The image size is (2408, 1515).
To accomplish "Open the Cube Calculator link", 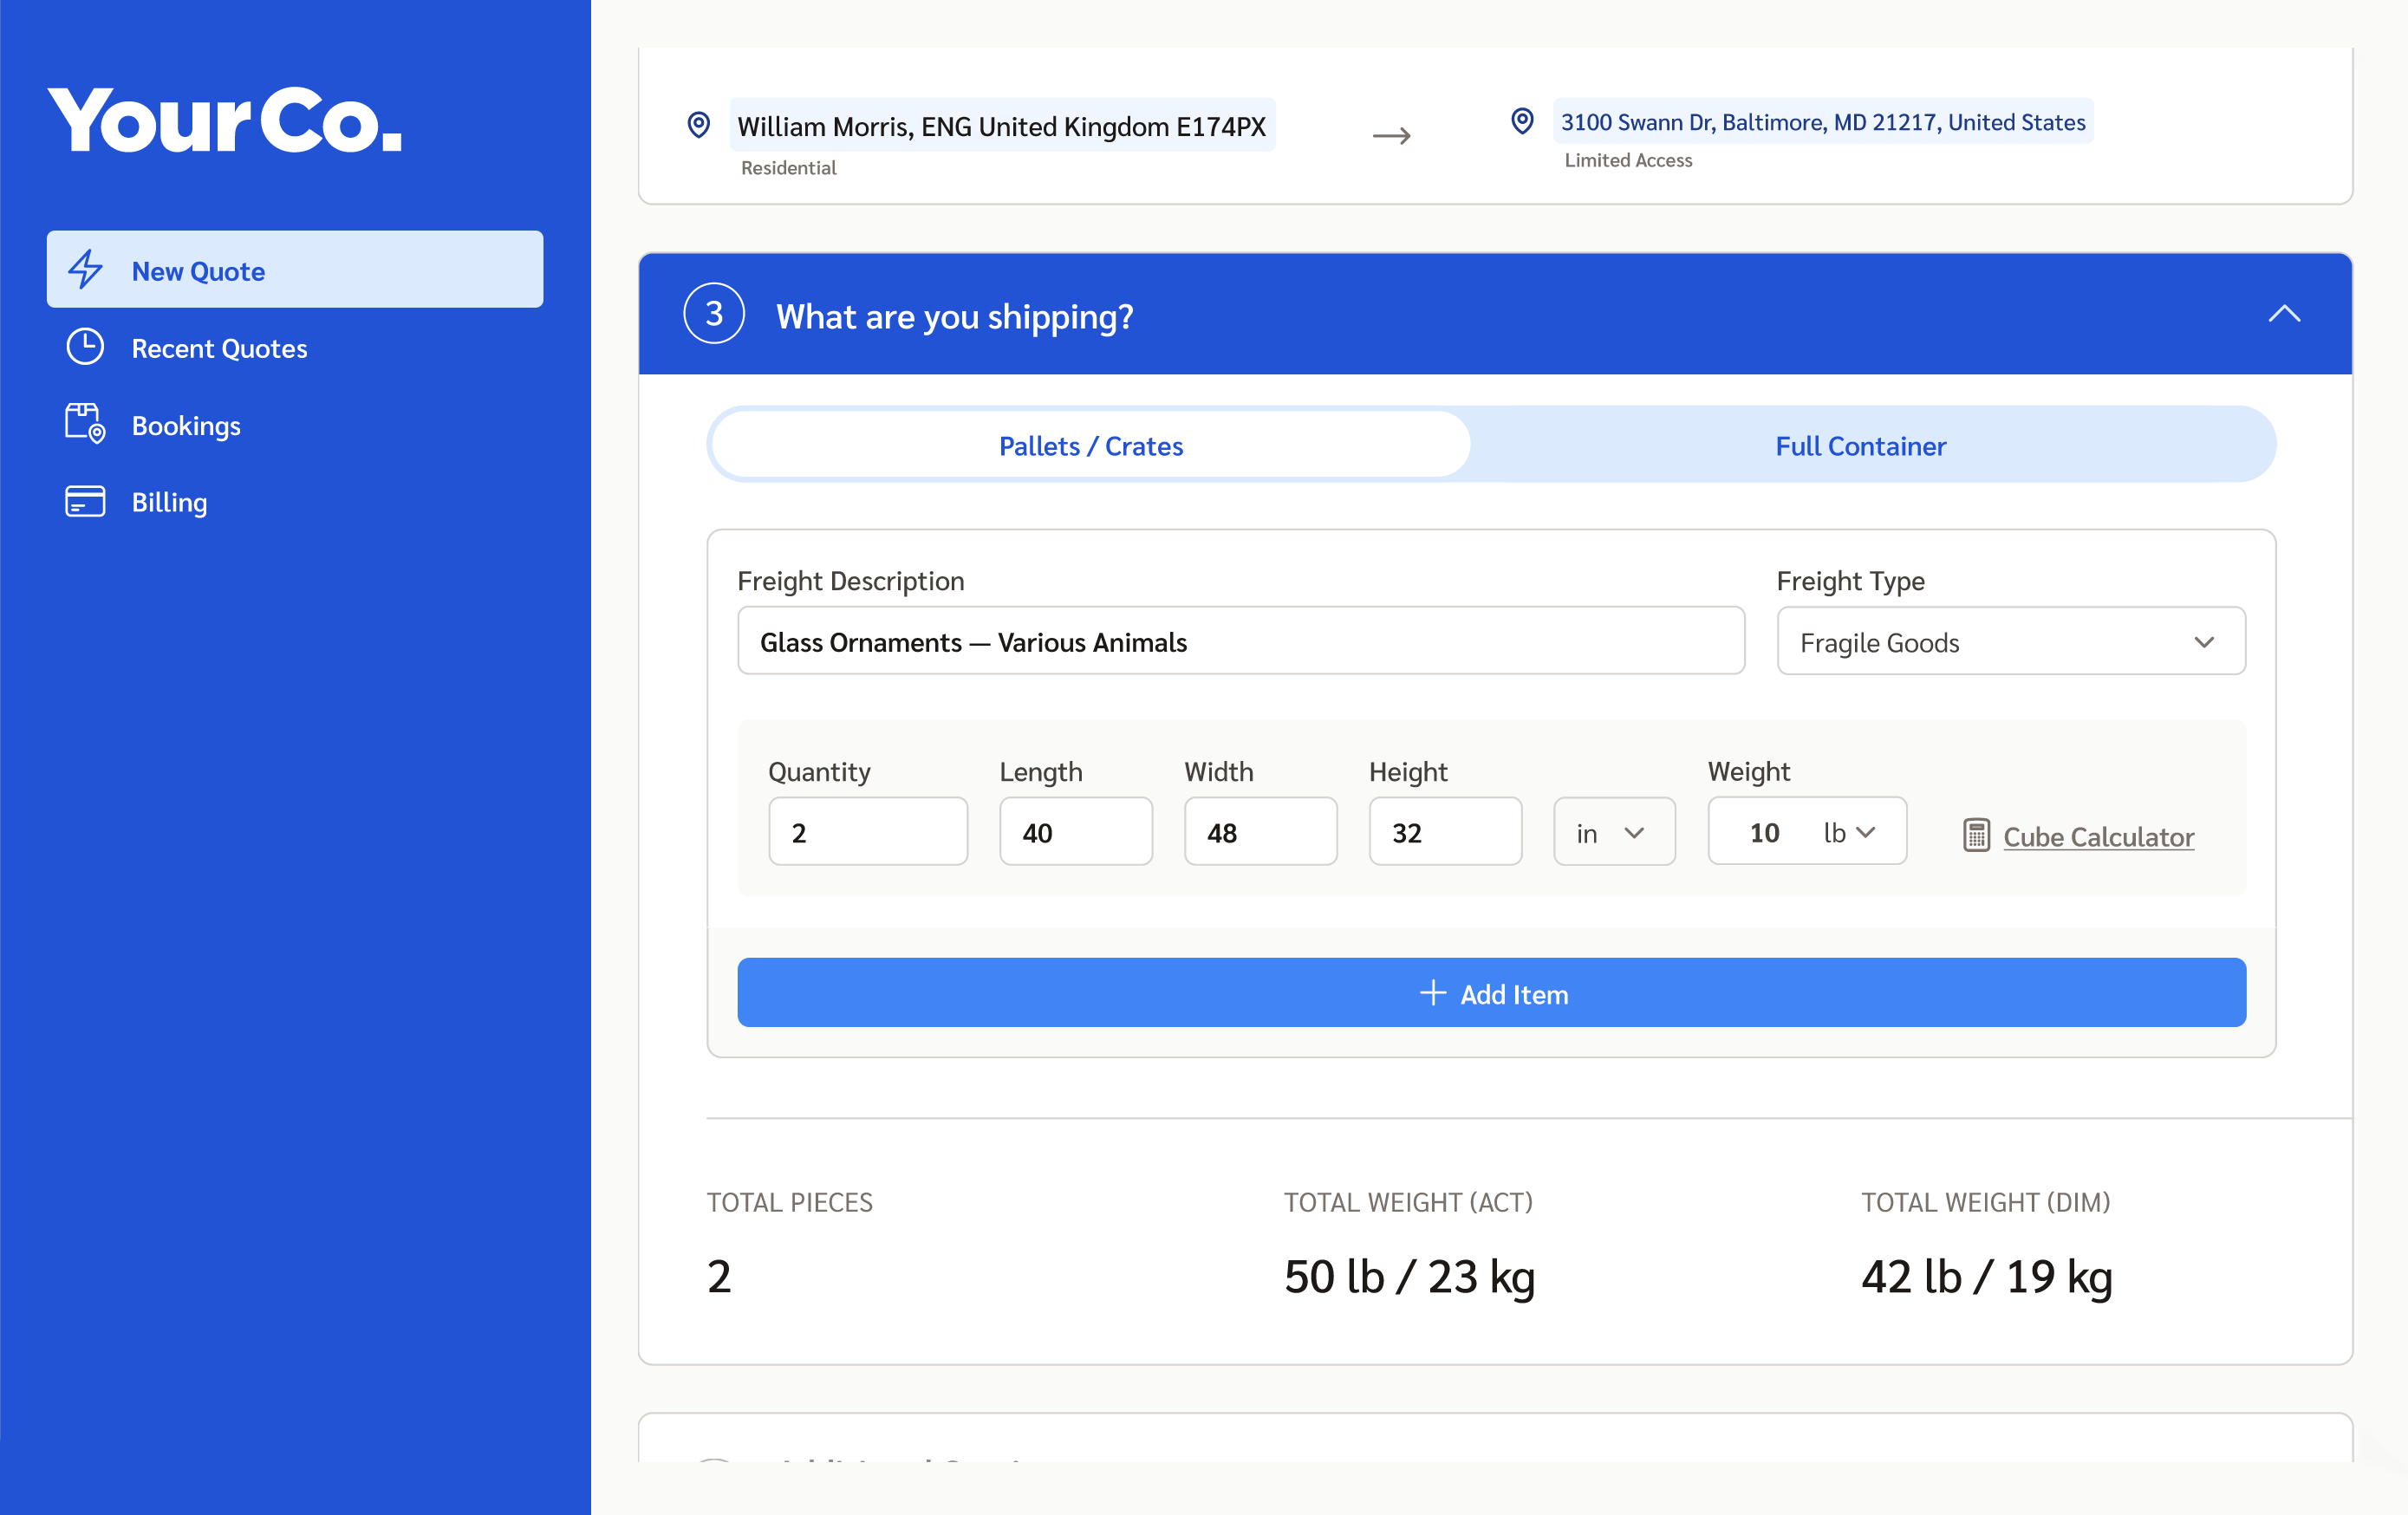I will pos(2098,837).
